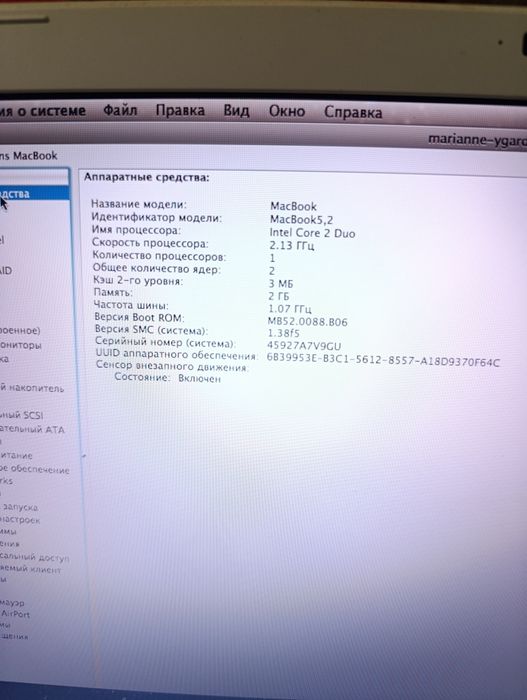Open the app menu ending in 'о системе'
This screenshot has height=700, width=527.
42,110
